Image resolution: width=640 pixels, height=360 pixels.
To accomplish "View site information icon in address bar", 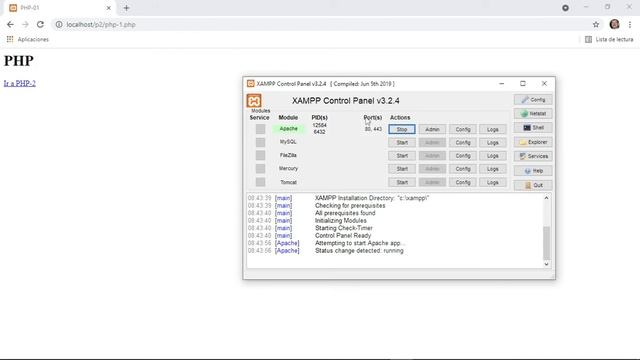I will pyautogui.click(x=59, y=24).
